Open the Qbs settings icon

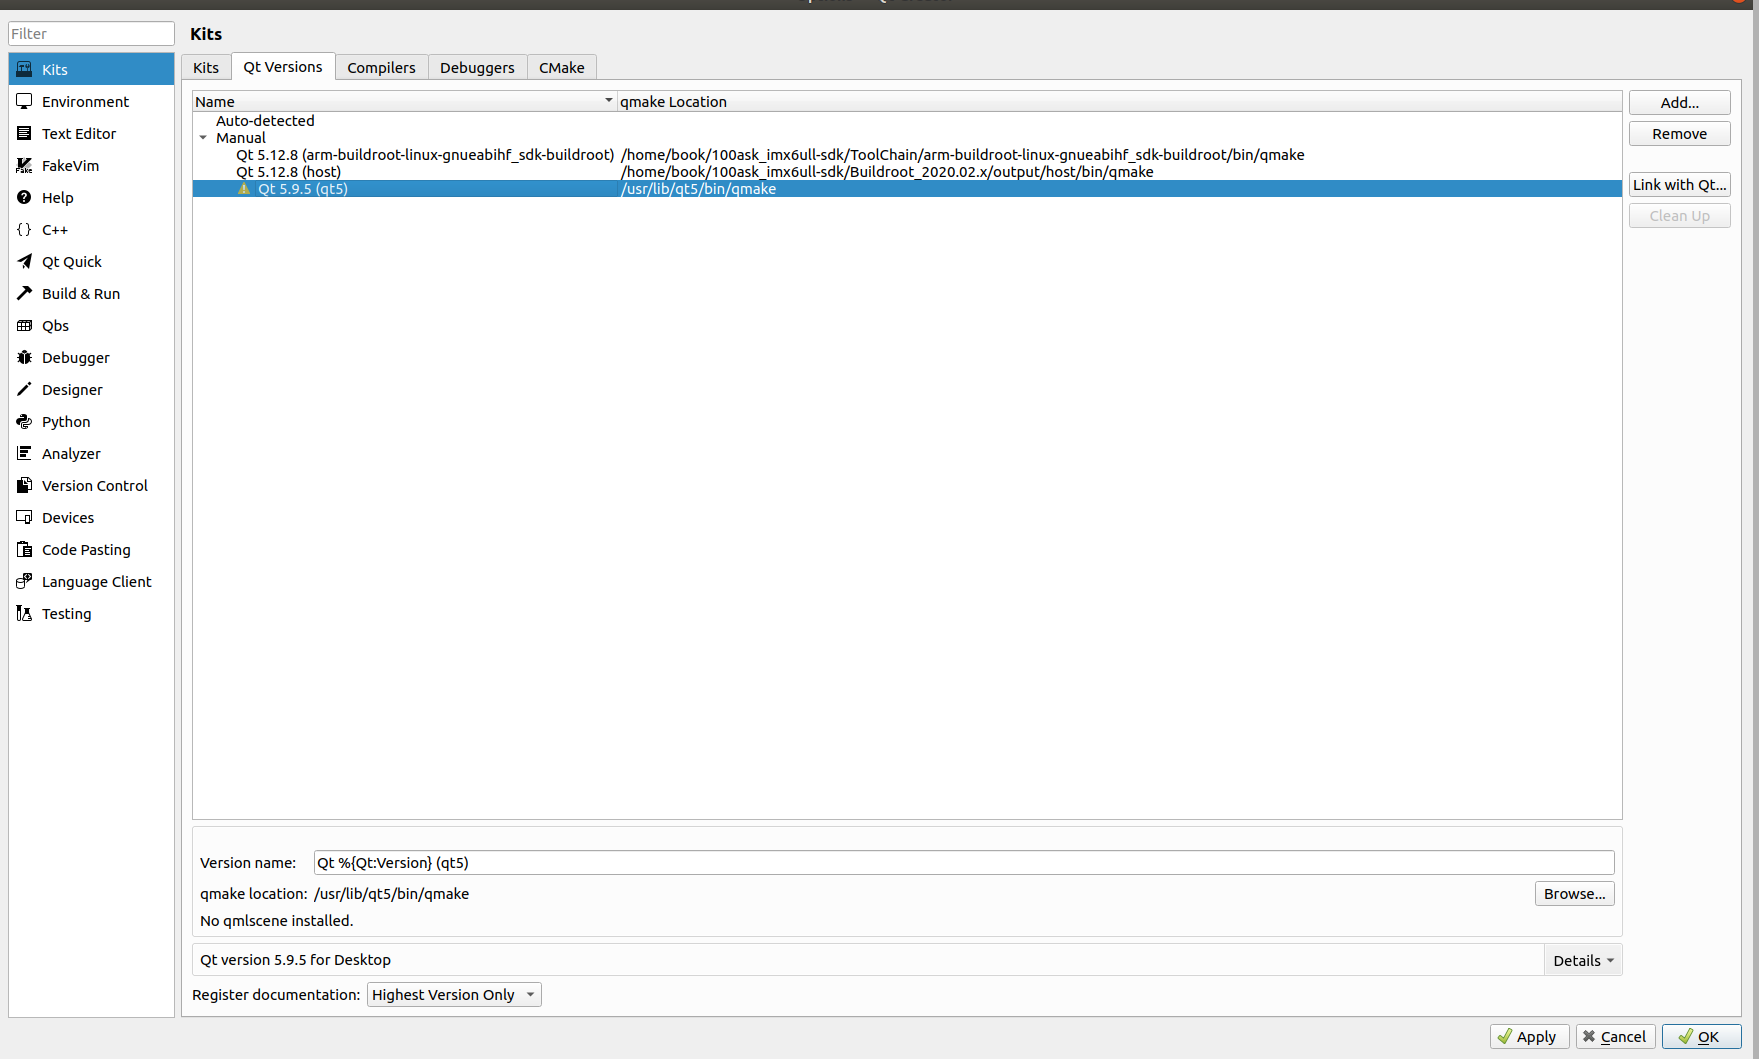[x=24, y=325]
